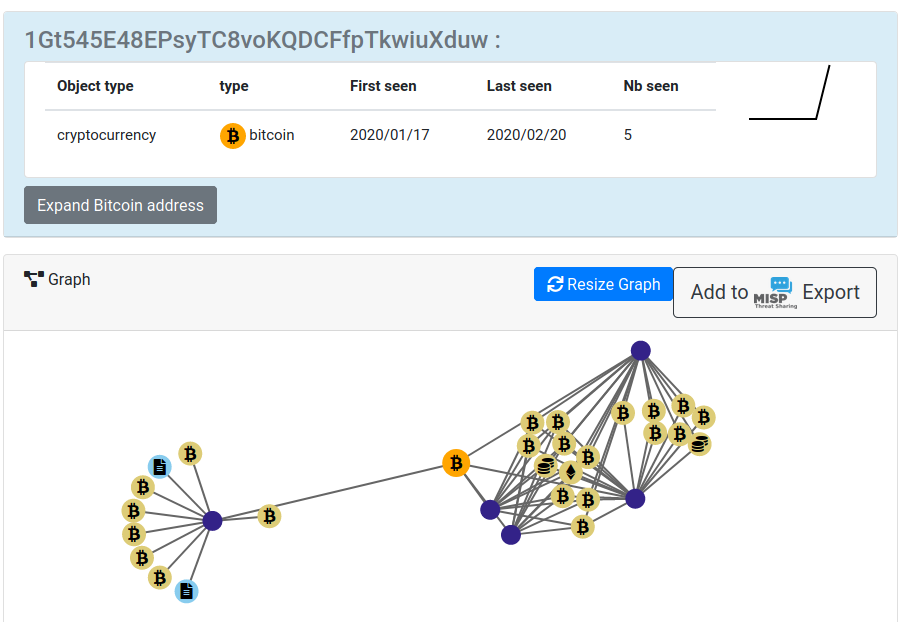The height and width of the screenshot is (622, 904).
Task: Click the topmost dark purple node
Action: pos(641,350)
